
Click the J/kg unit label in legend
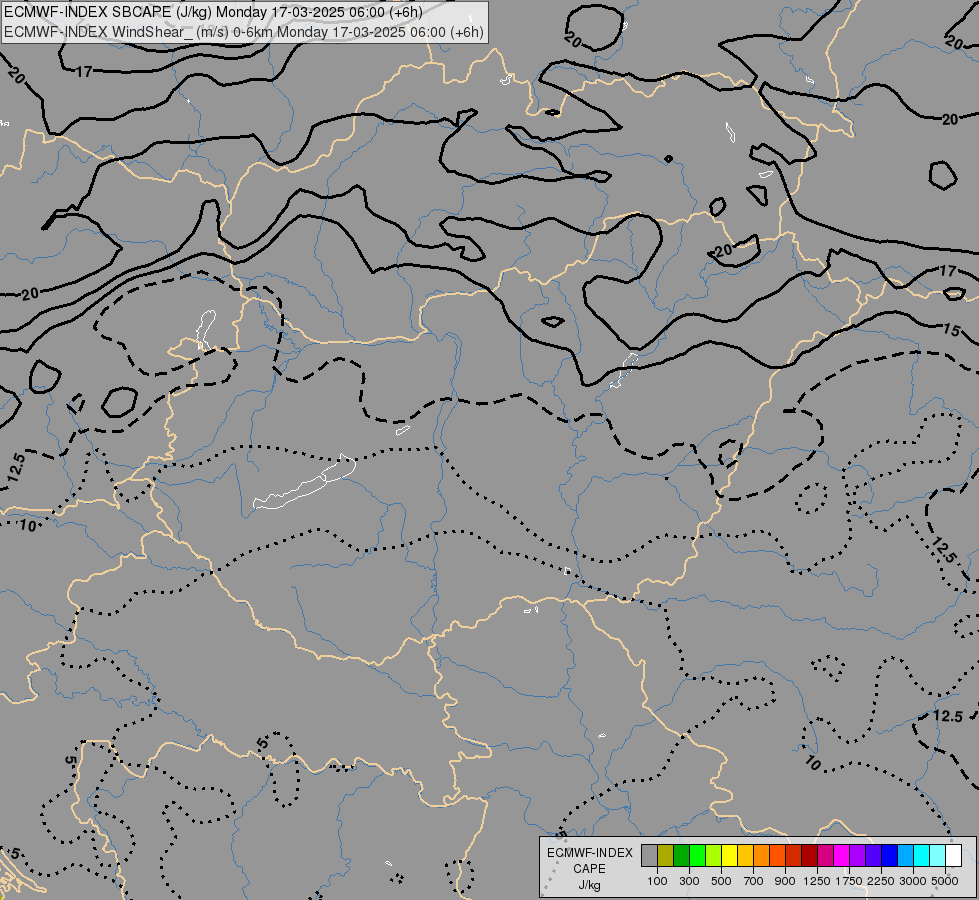tap(589, 885)
